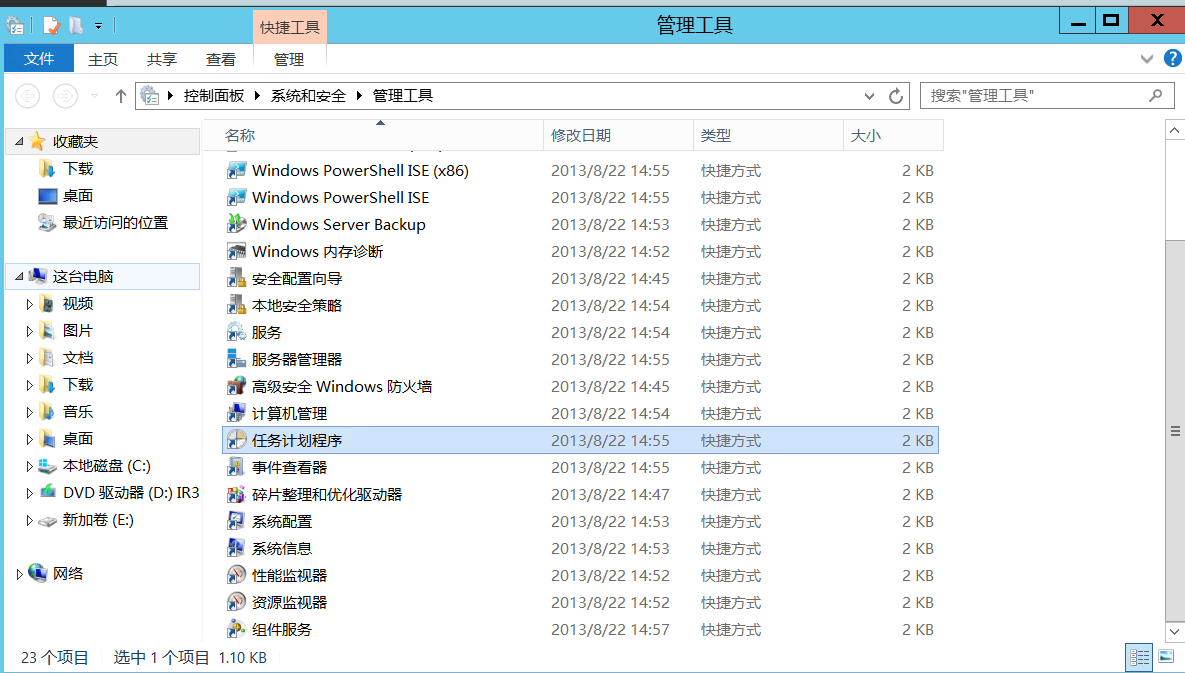The image size is (1185, 673).
Task: Select 桌面 under 收藏夹
Action: [78, 196]
